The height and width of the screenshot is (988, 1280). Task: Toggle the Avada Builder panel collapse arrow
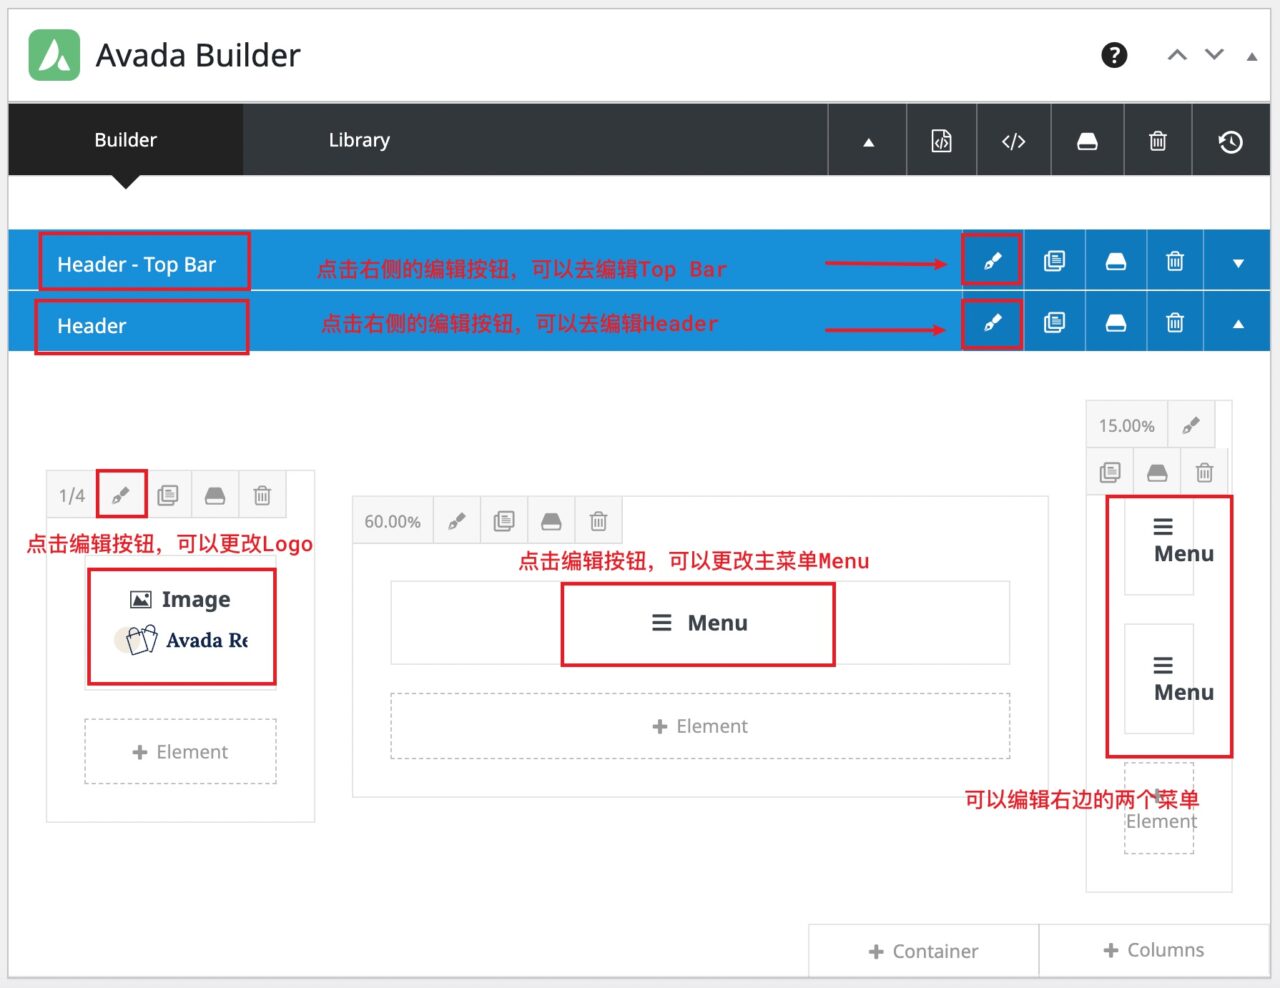pyautogui.click(x=1251, y=57)
